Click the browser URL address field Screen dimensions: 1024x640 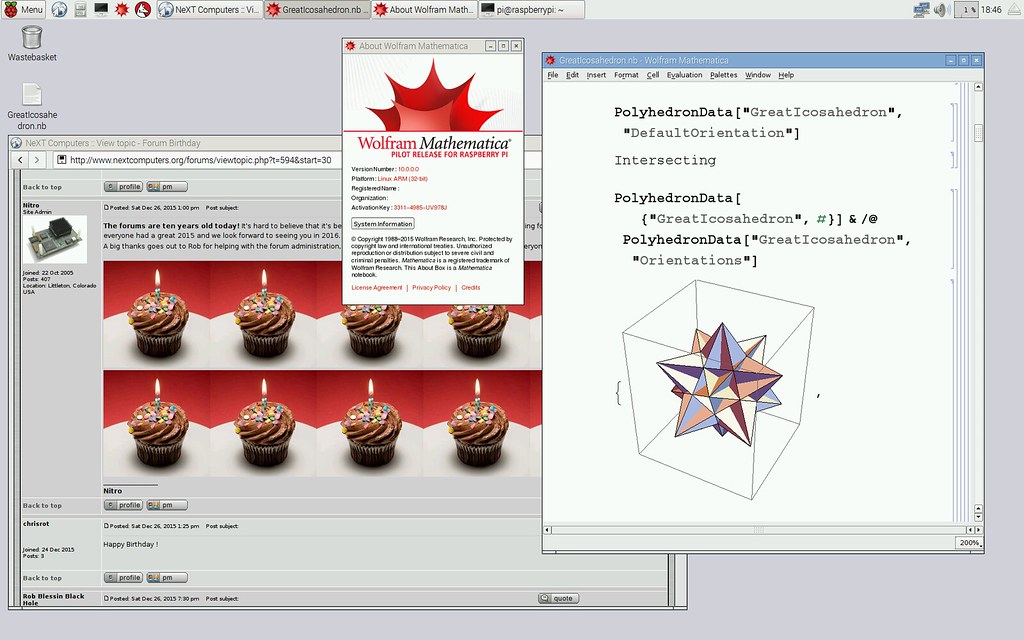click(300, 160)
